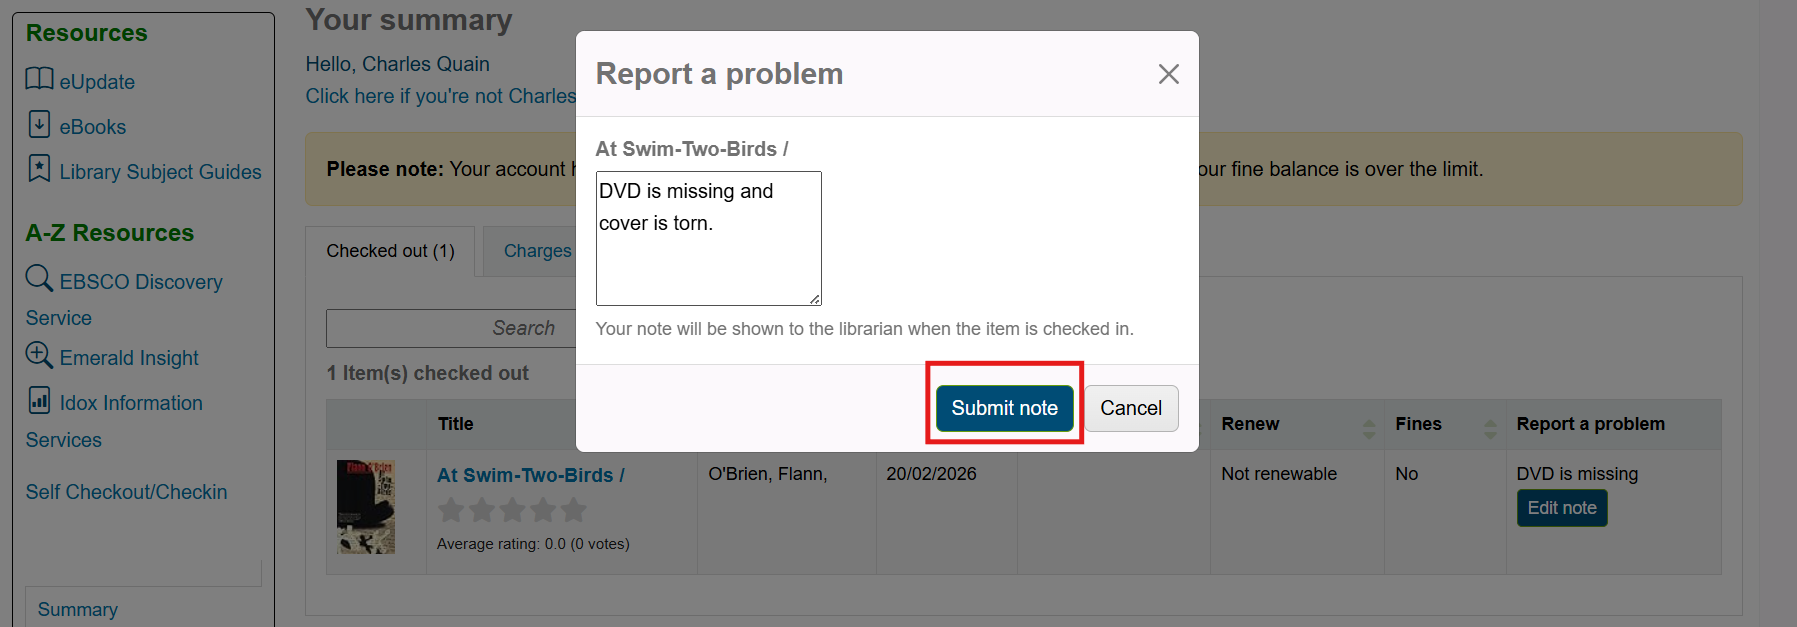Image resolution: width=1797 pixels, height=627 pixels.
Task: Click the eBooks download icon
Action: click(39, 124)
